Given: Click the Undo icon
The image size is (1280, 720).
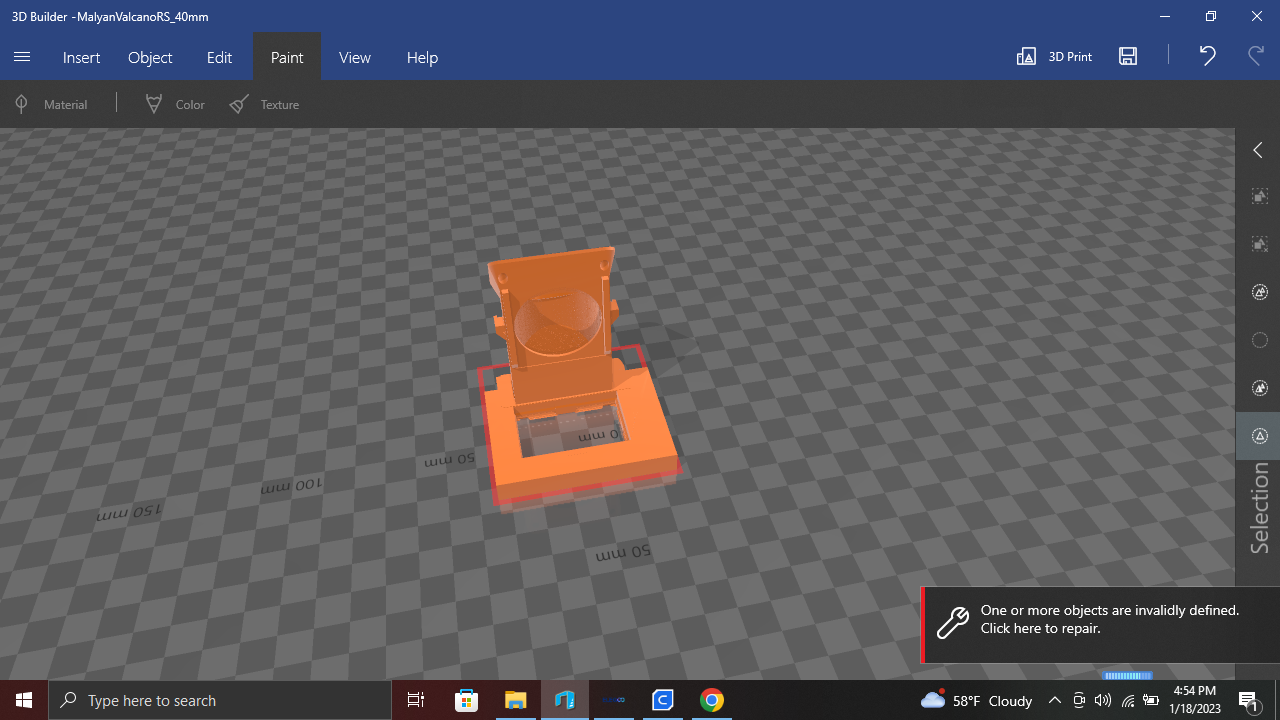Looking at the screenshot, I should [1206, 56].
